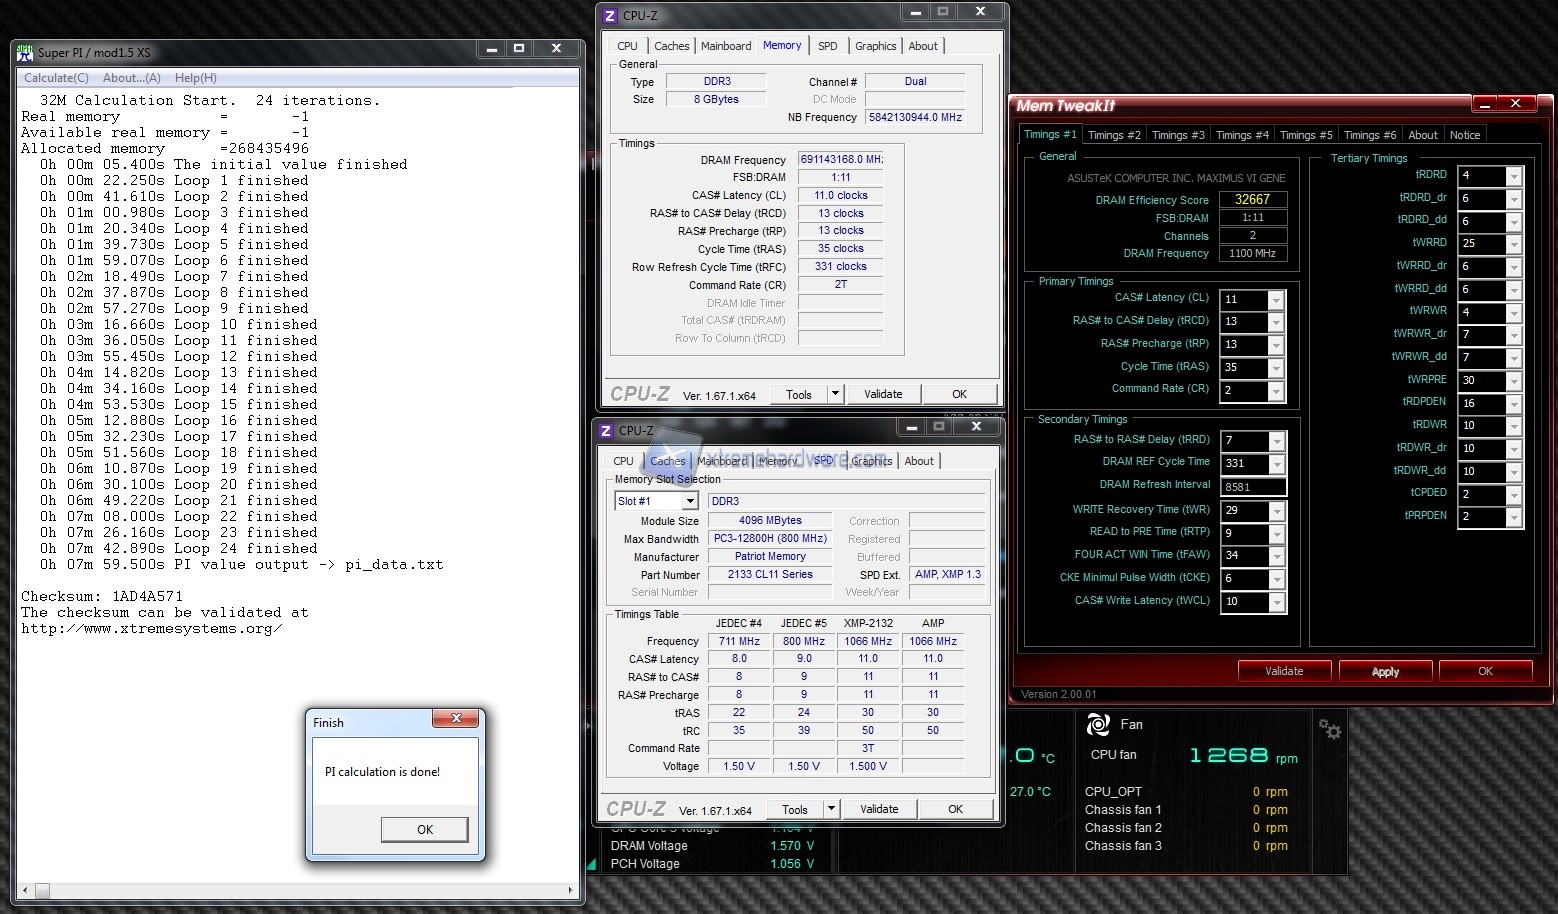
Task: Open the SPD tab in top CPU-Z
Action: (x=827, y=46)
